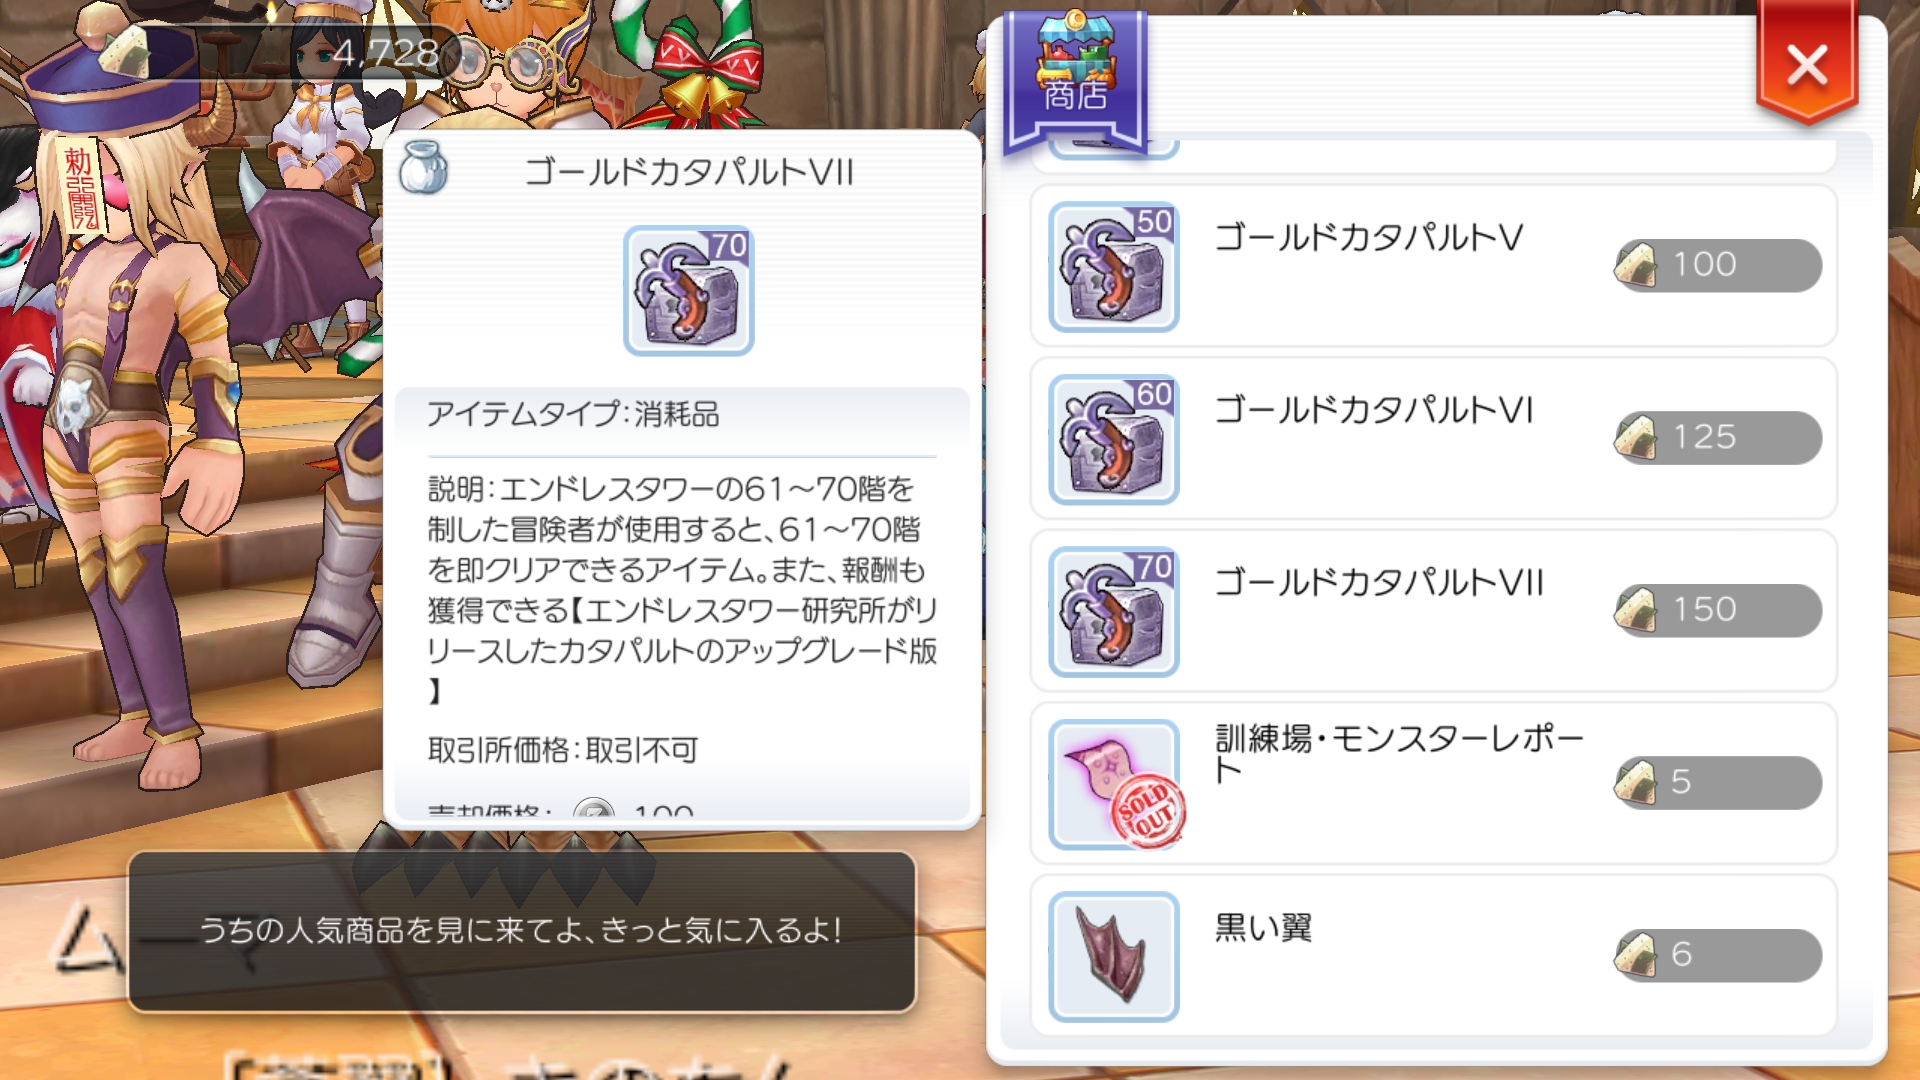
Task: Close the shop with the red X
Action: [1807, 66]
